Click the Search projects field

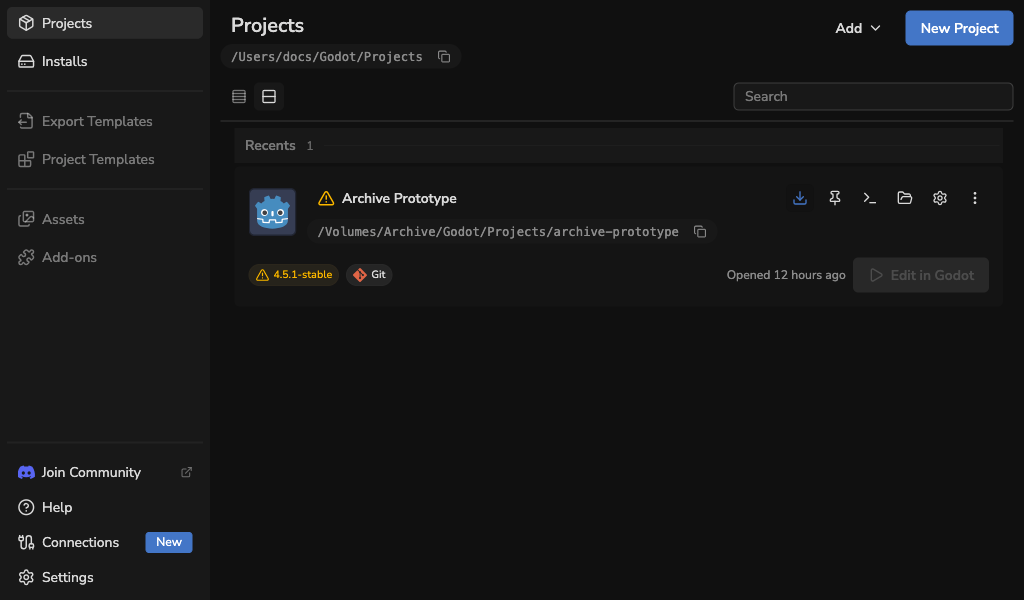[873, 97]
